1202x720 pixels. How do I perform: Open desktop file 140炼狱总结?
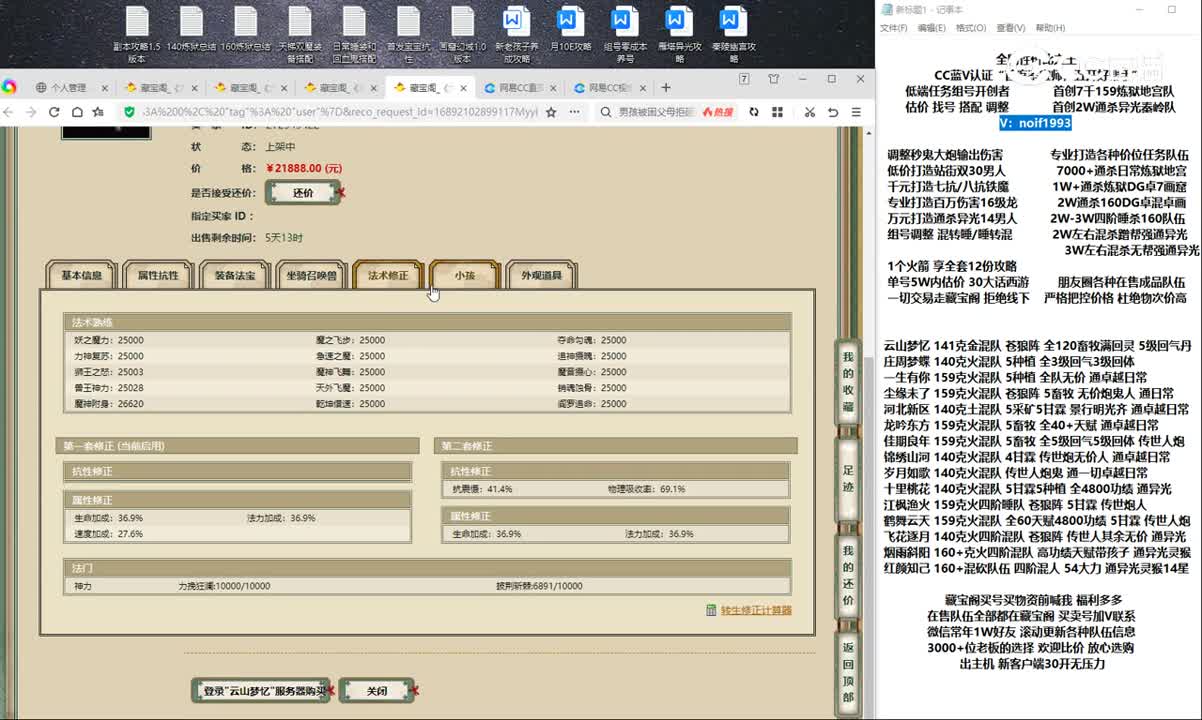coord(191,29)
